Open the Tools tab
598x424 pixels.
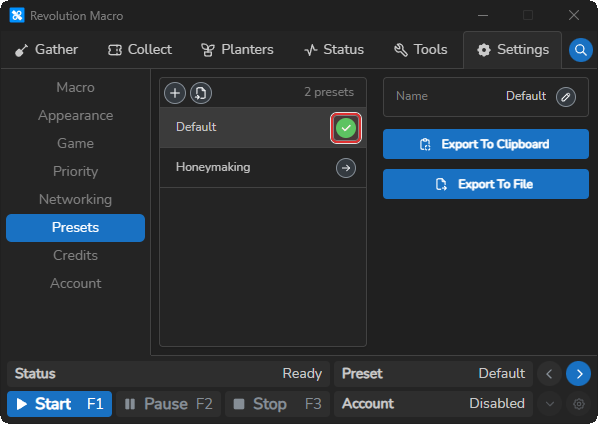[x=420, y=50]
